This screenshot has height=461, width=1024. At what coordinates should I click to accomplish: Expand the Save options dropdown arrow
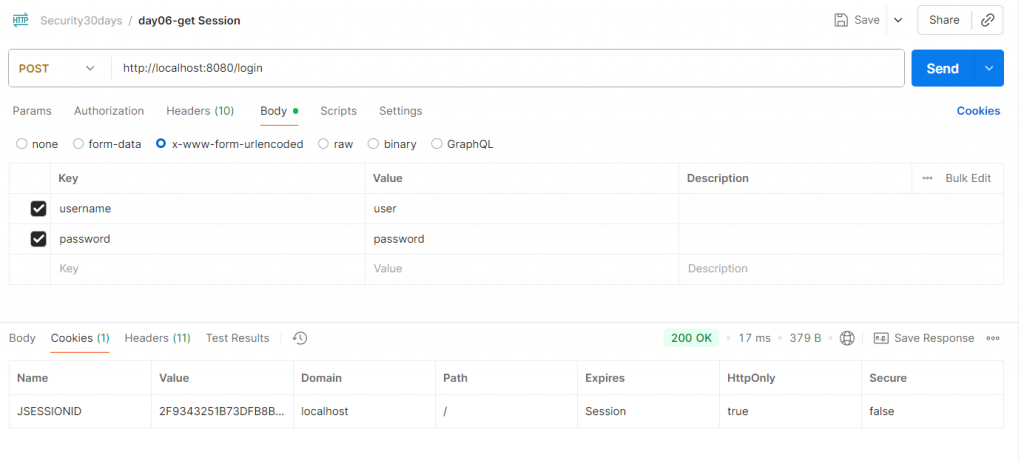pos(897,20)
